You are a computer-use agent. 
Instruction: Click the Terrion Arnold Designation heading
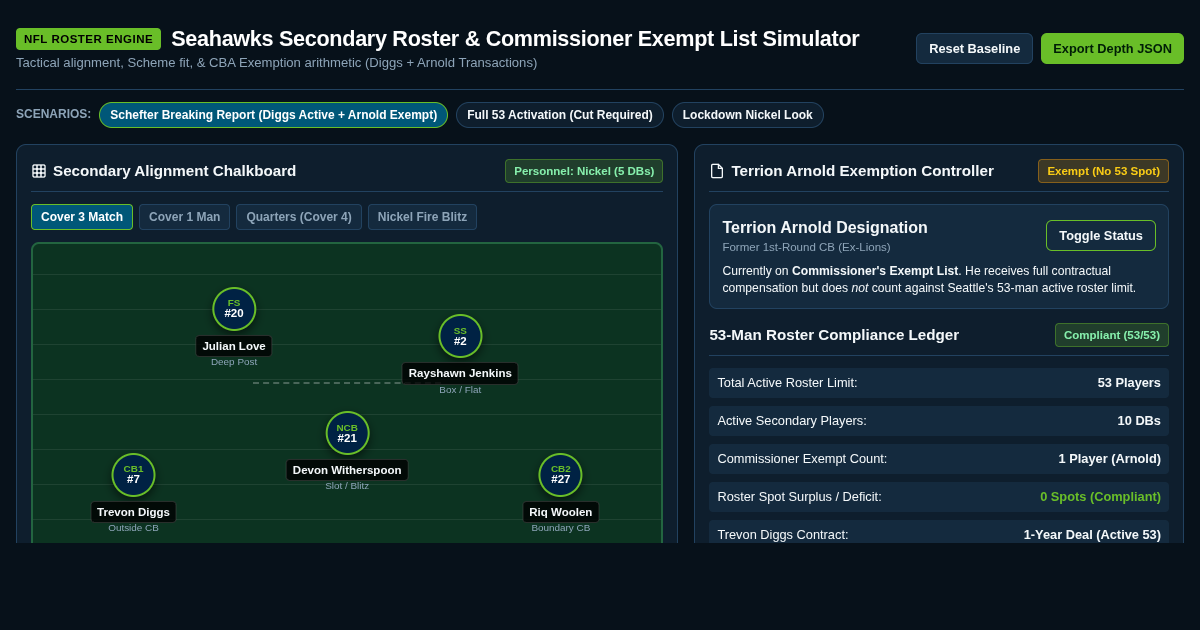coord(825,228)
